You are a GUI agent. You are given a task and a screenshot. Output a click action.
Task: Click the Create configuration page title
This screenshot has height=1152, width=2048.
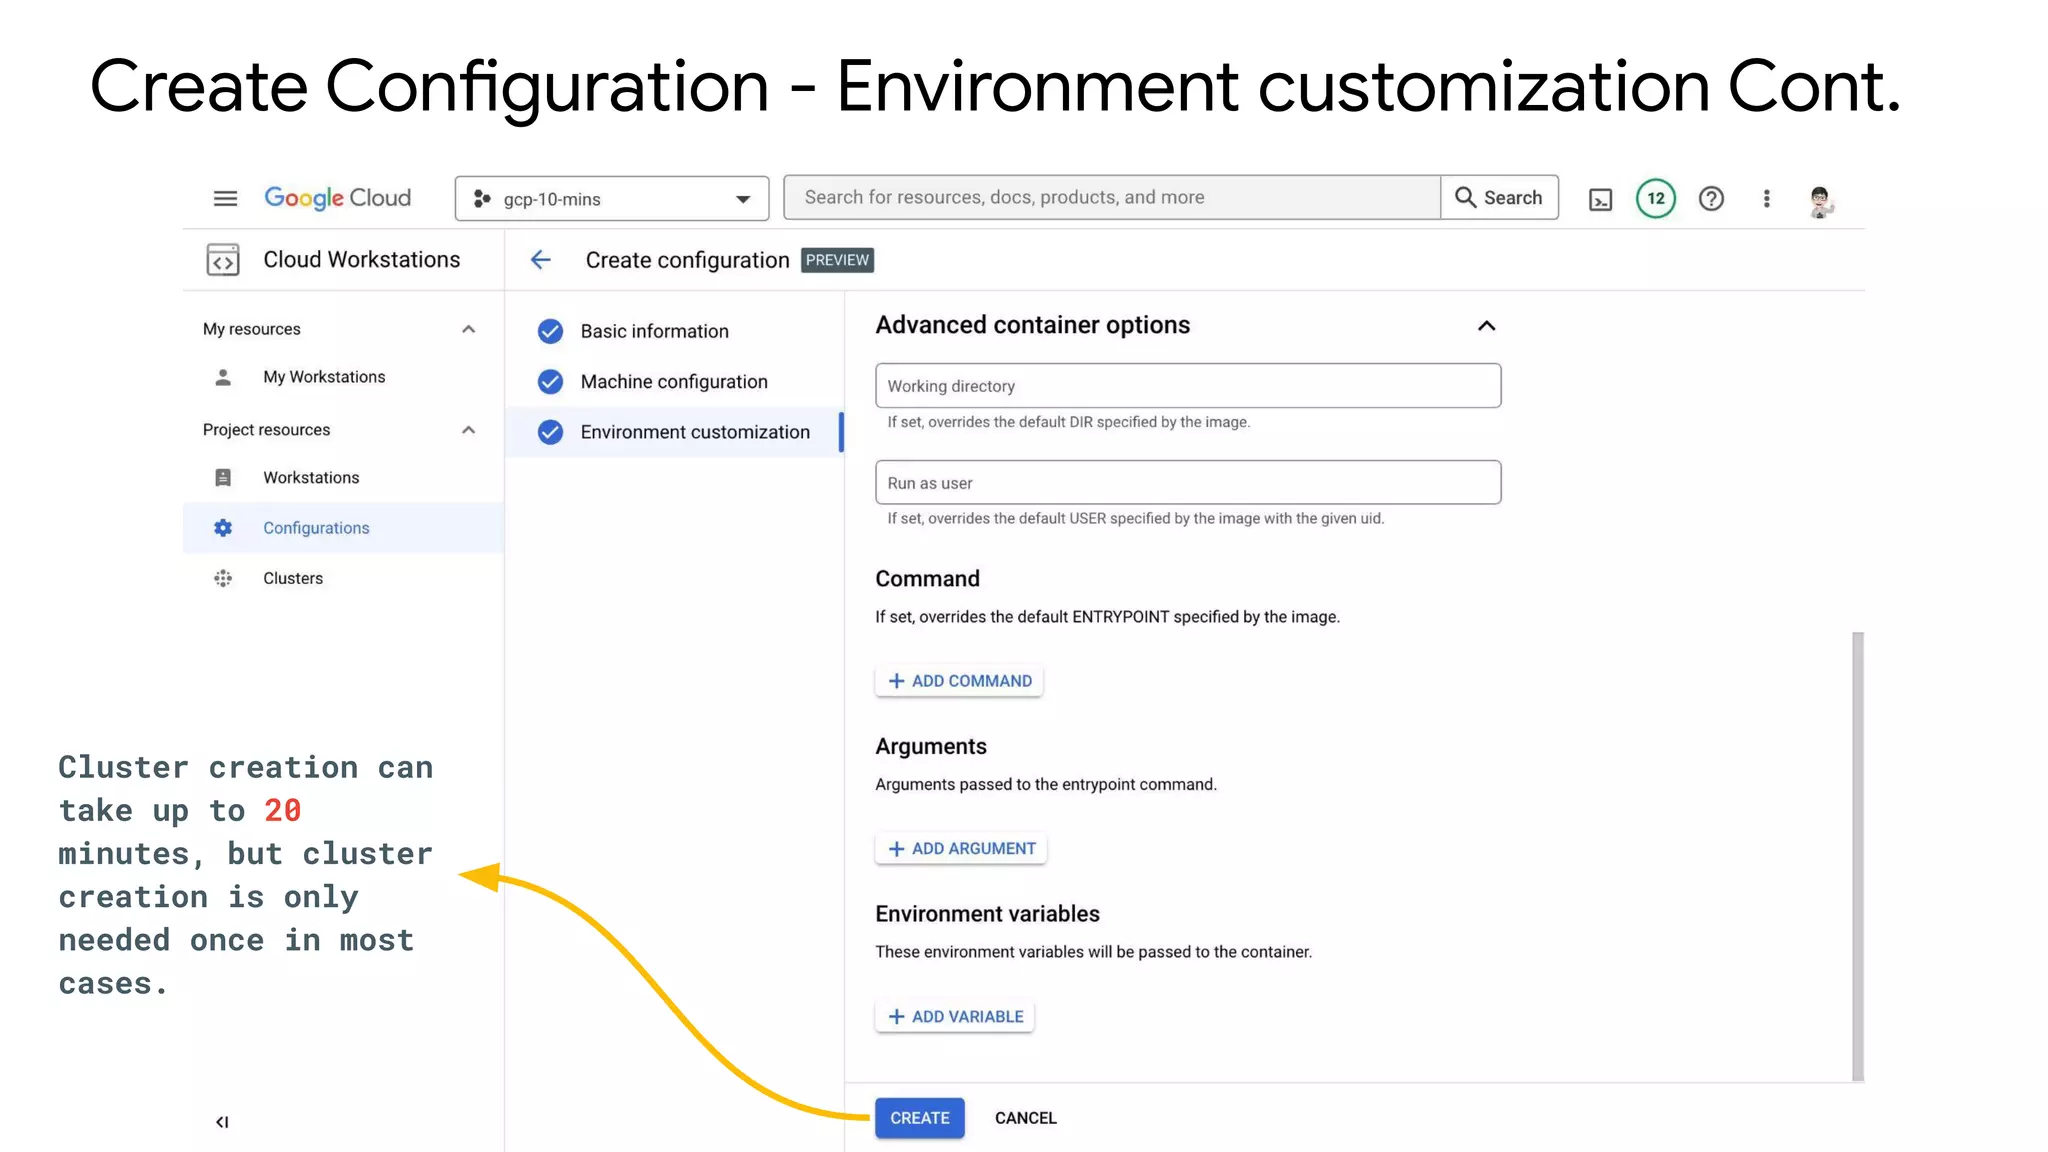pyautogui.click(x=687, y=260)
